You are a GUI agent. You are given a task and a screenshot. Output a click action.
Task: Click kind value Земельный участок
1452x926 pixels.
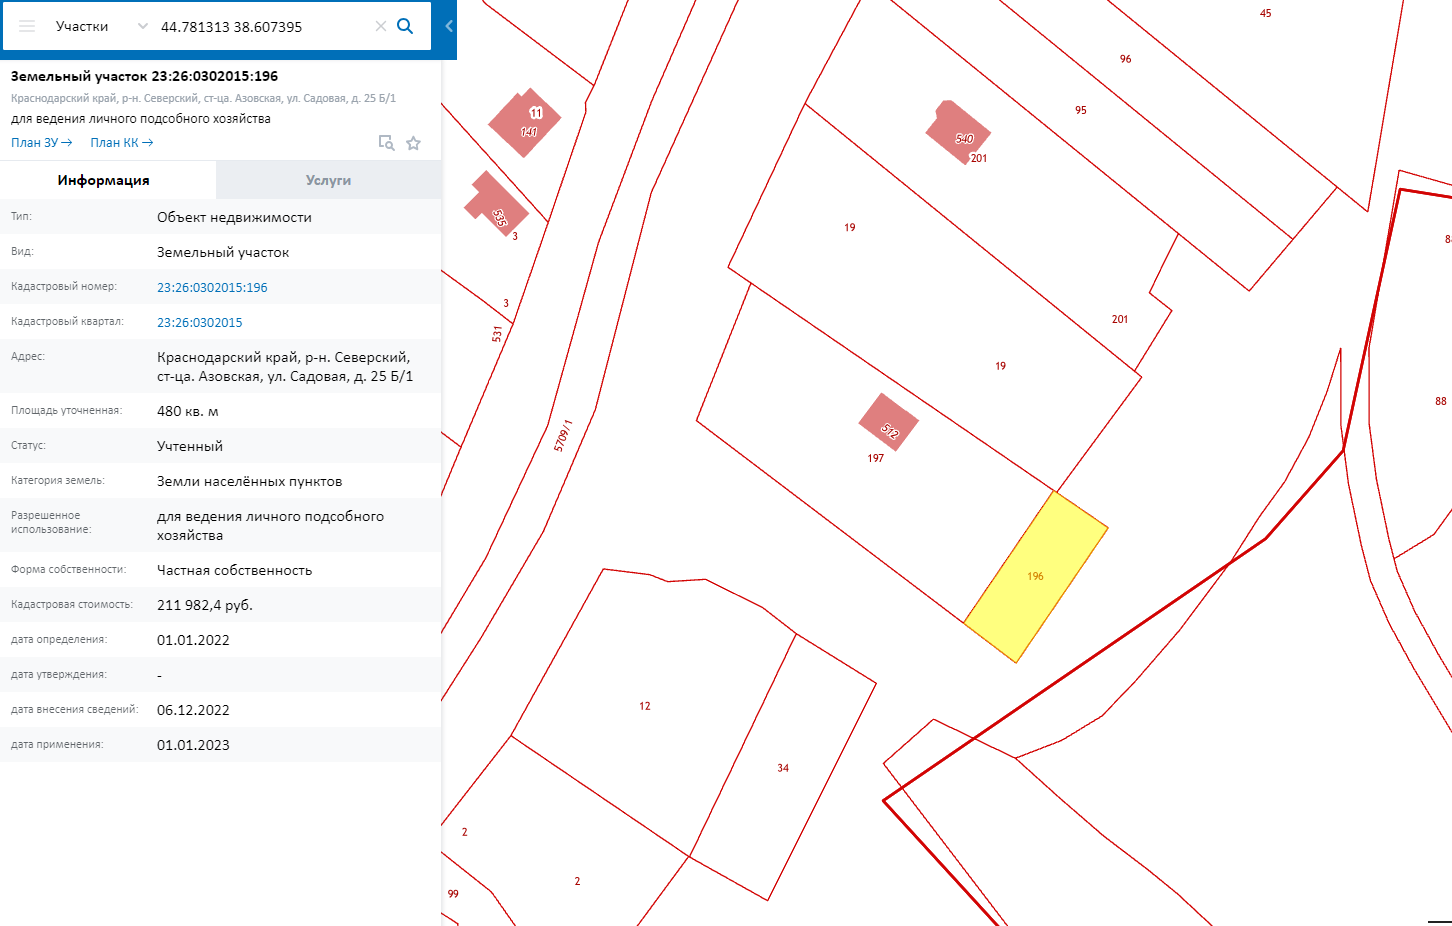click(x=223, y=252)
